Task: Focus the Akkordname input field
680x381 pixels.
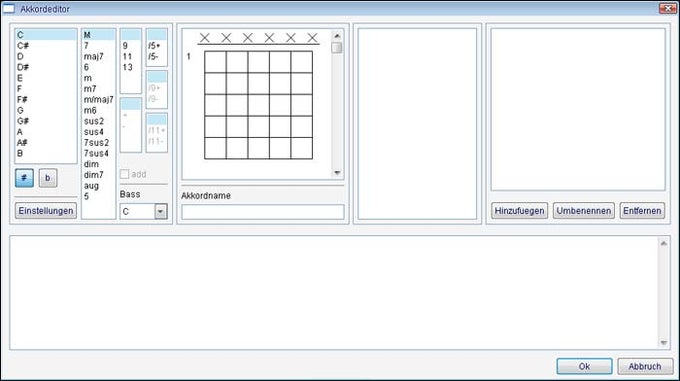Action: tap(263, 212)
